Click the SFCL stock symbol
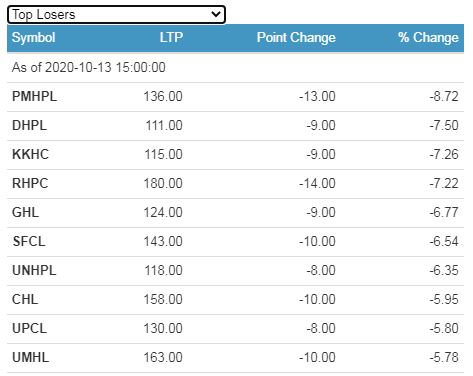This screenshot has height=376, width=473. 29,242
